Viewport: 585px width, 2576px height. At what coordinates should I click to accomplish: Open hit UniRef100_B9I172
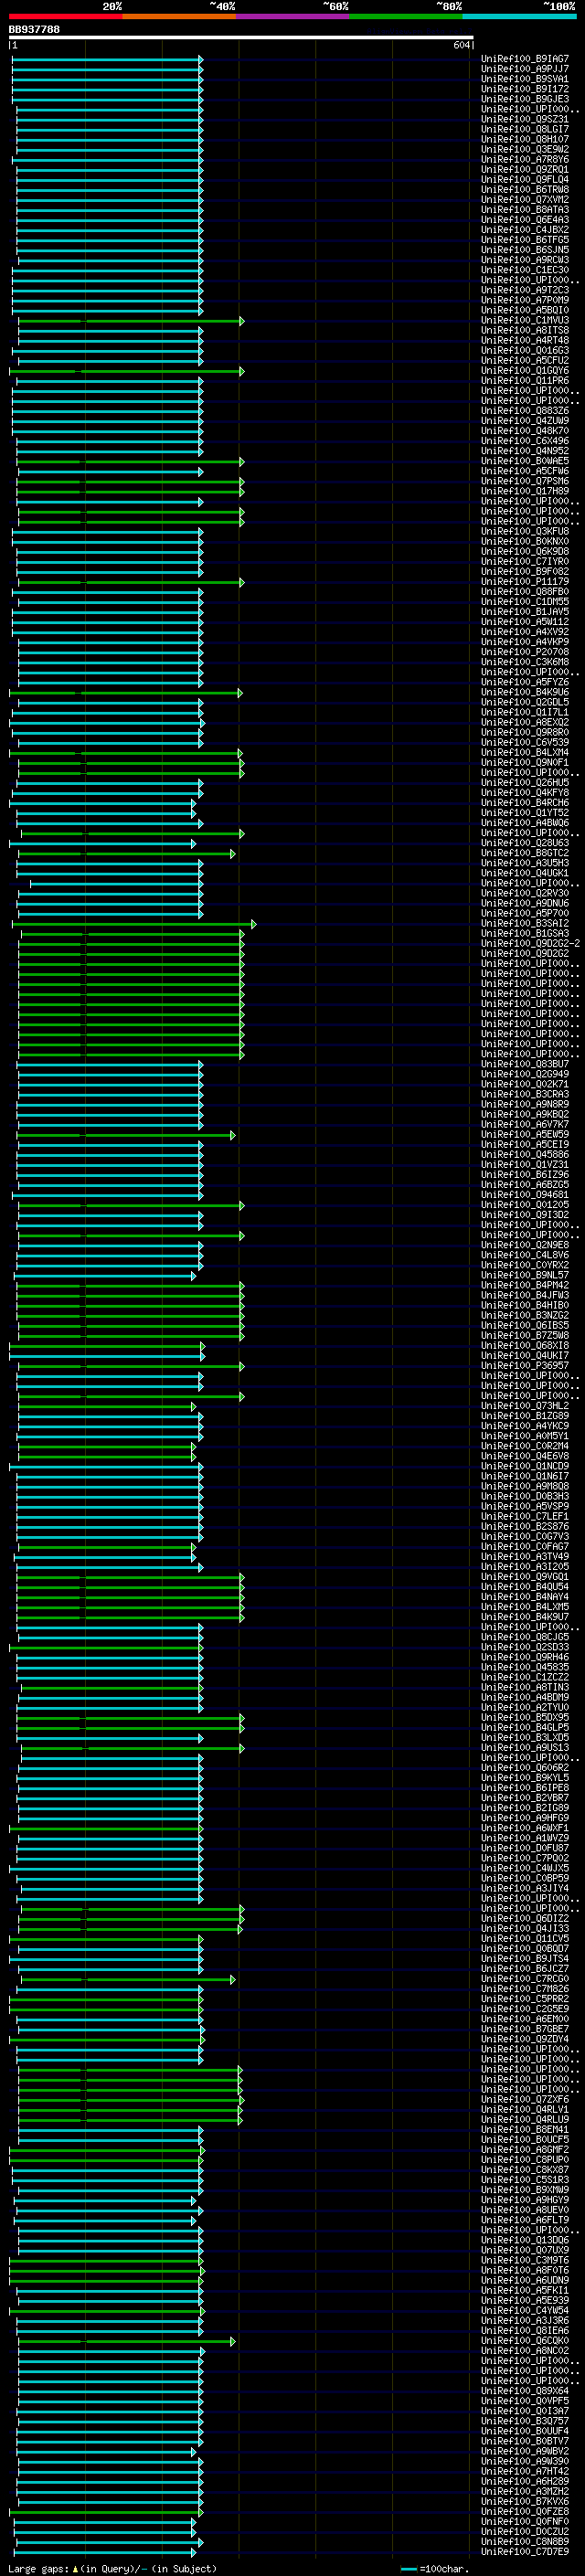point(525,89)
